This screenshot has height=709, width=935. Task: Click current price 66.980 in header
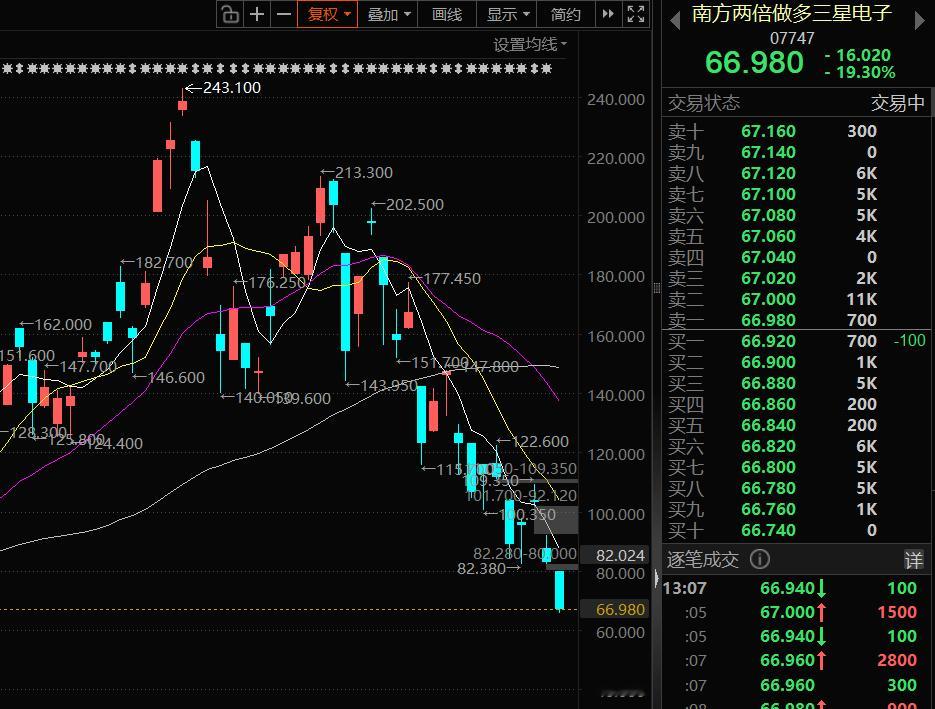pos(754,63)
